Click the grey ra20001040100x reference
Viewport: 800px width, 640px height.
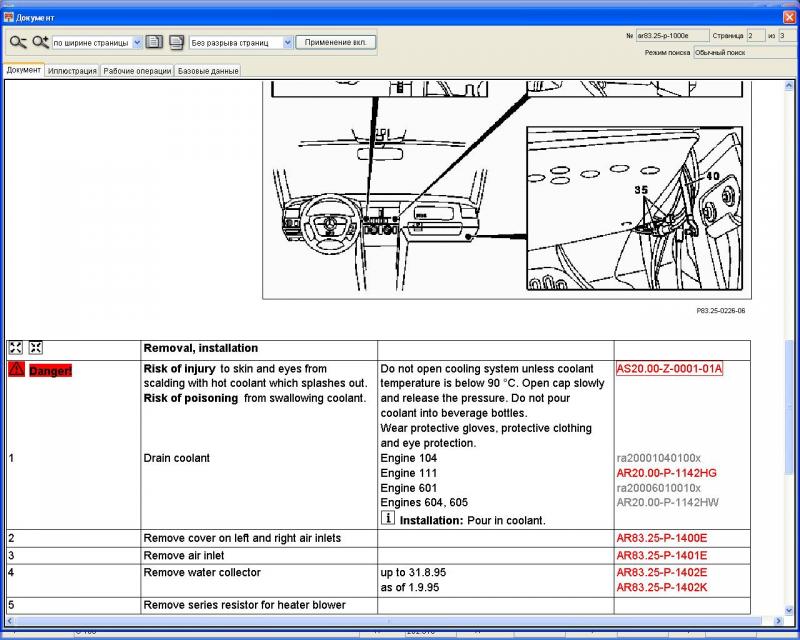[x=659, y=458]
